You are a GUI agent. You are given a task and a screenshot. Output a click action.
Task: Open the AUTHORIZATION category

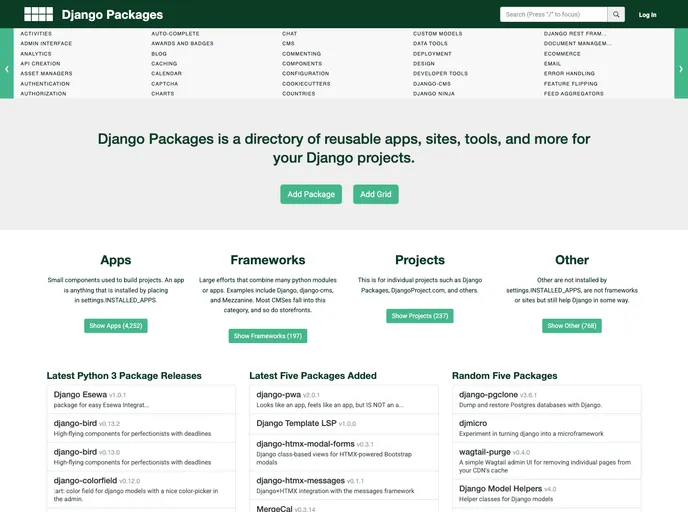[43, 93]
